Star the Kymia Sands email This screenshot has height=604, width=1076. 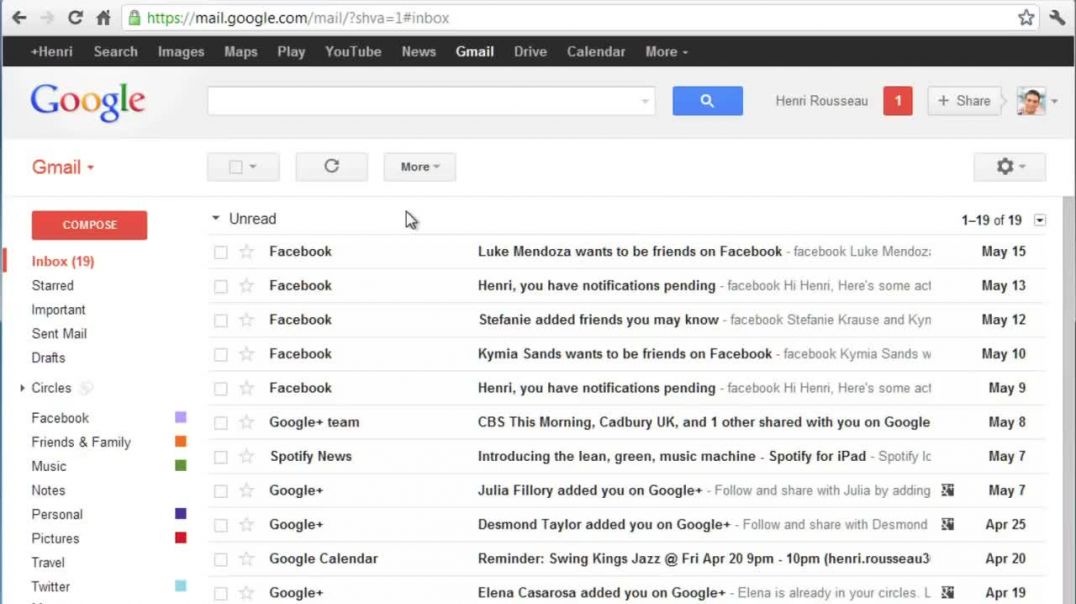(246, 354)
